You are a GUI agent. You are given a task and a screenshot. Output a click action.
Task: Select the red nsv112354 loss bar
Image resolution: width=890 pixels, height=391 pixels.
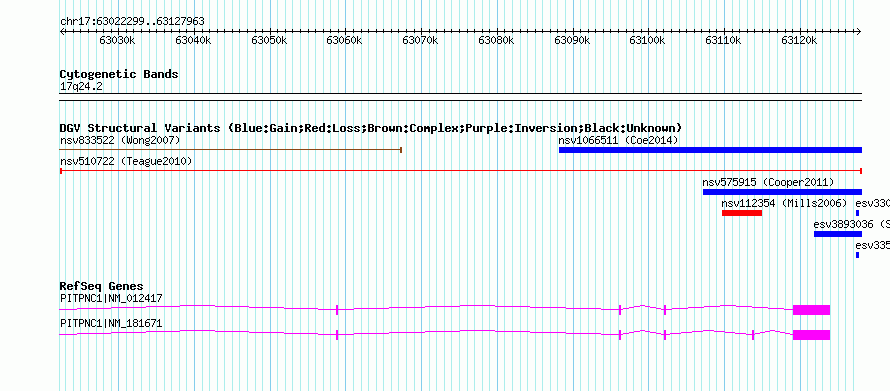coord(742,213)
